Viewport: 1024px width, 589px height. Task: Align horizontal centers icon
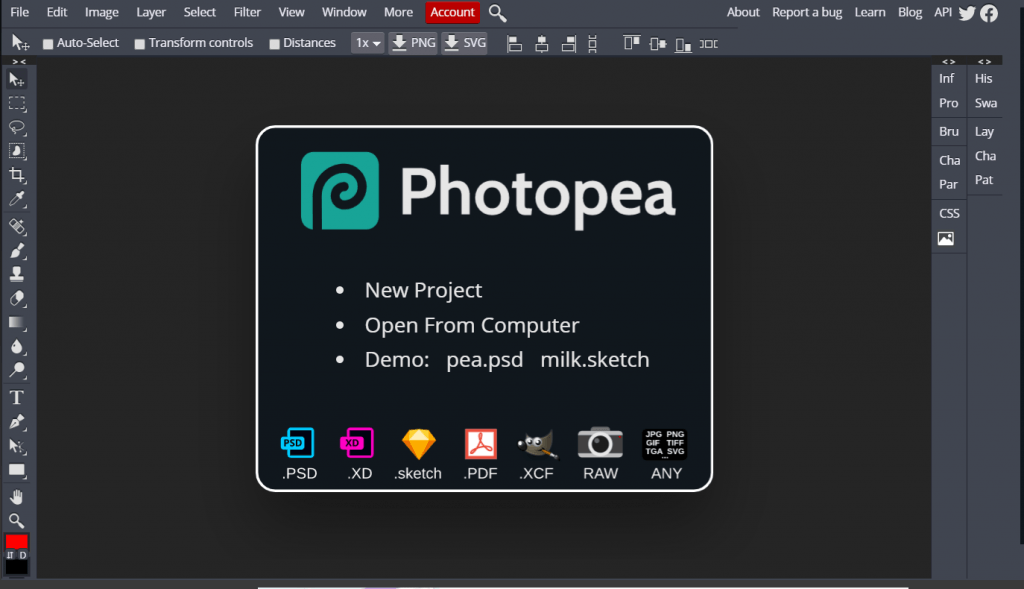click(541, 44)
